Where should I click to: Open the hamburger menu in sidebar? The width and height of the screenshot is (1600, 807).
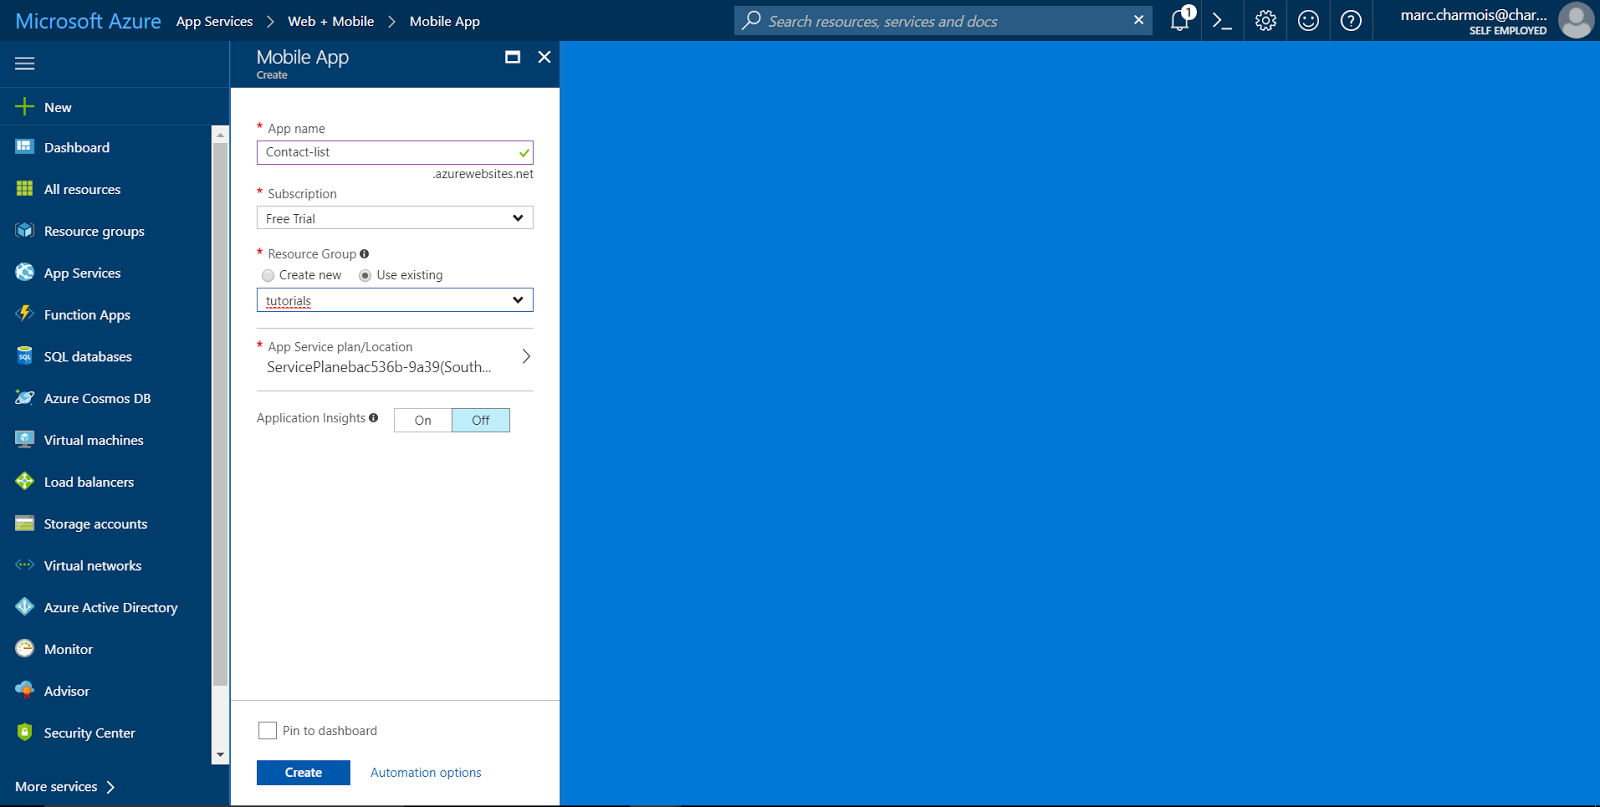coord(25,63)
